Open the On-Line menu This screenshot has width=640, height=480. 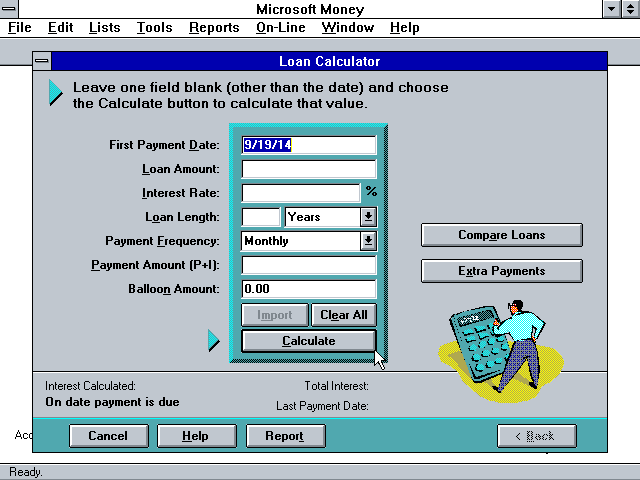tap(281, 28)
